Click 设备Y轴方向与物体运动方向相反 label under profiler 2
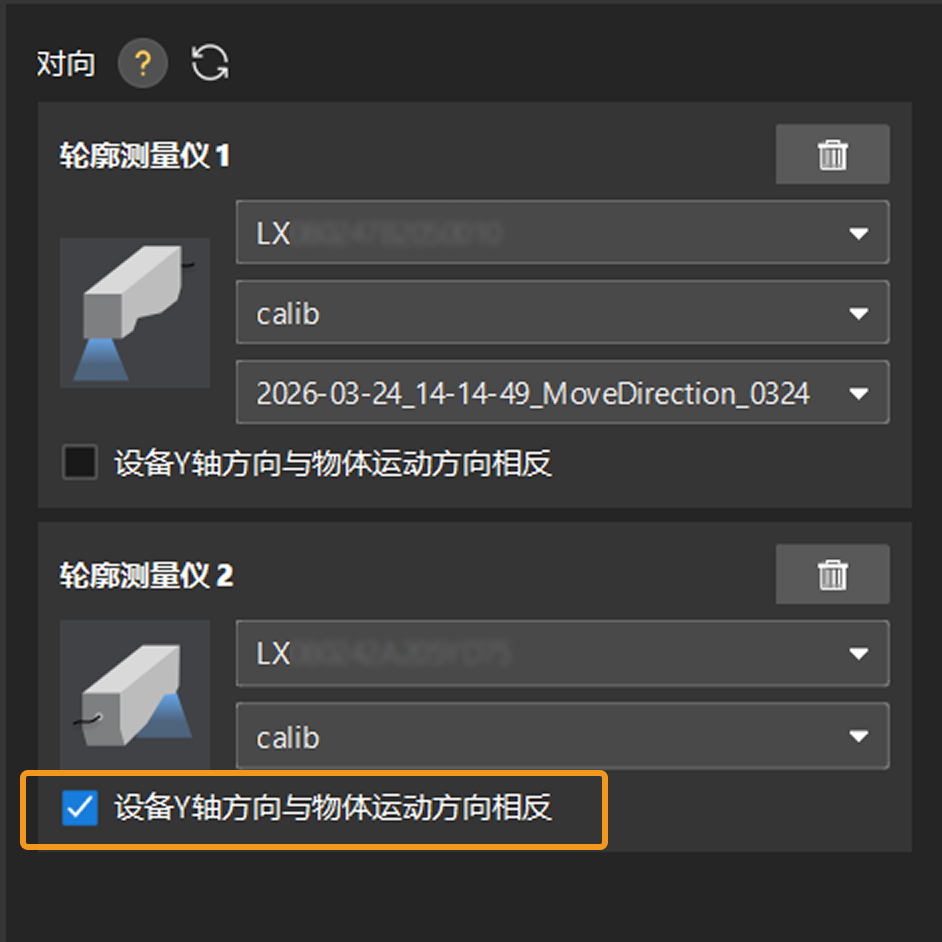The width and height of the screenshot is (942, 942). [333, 807]
